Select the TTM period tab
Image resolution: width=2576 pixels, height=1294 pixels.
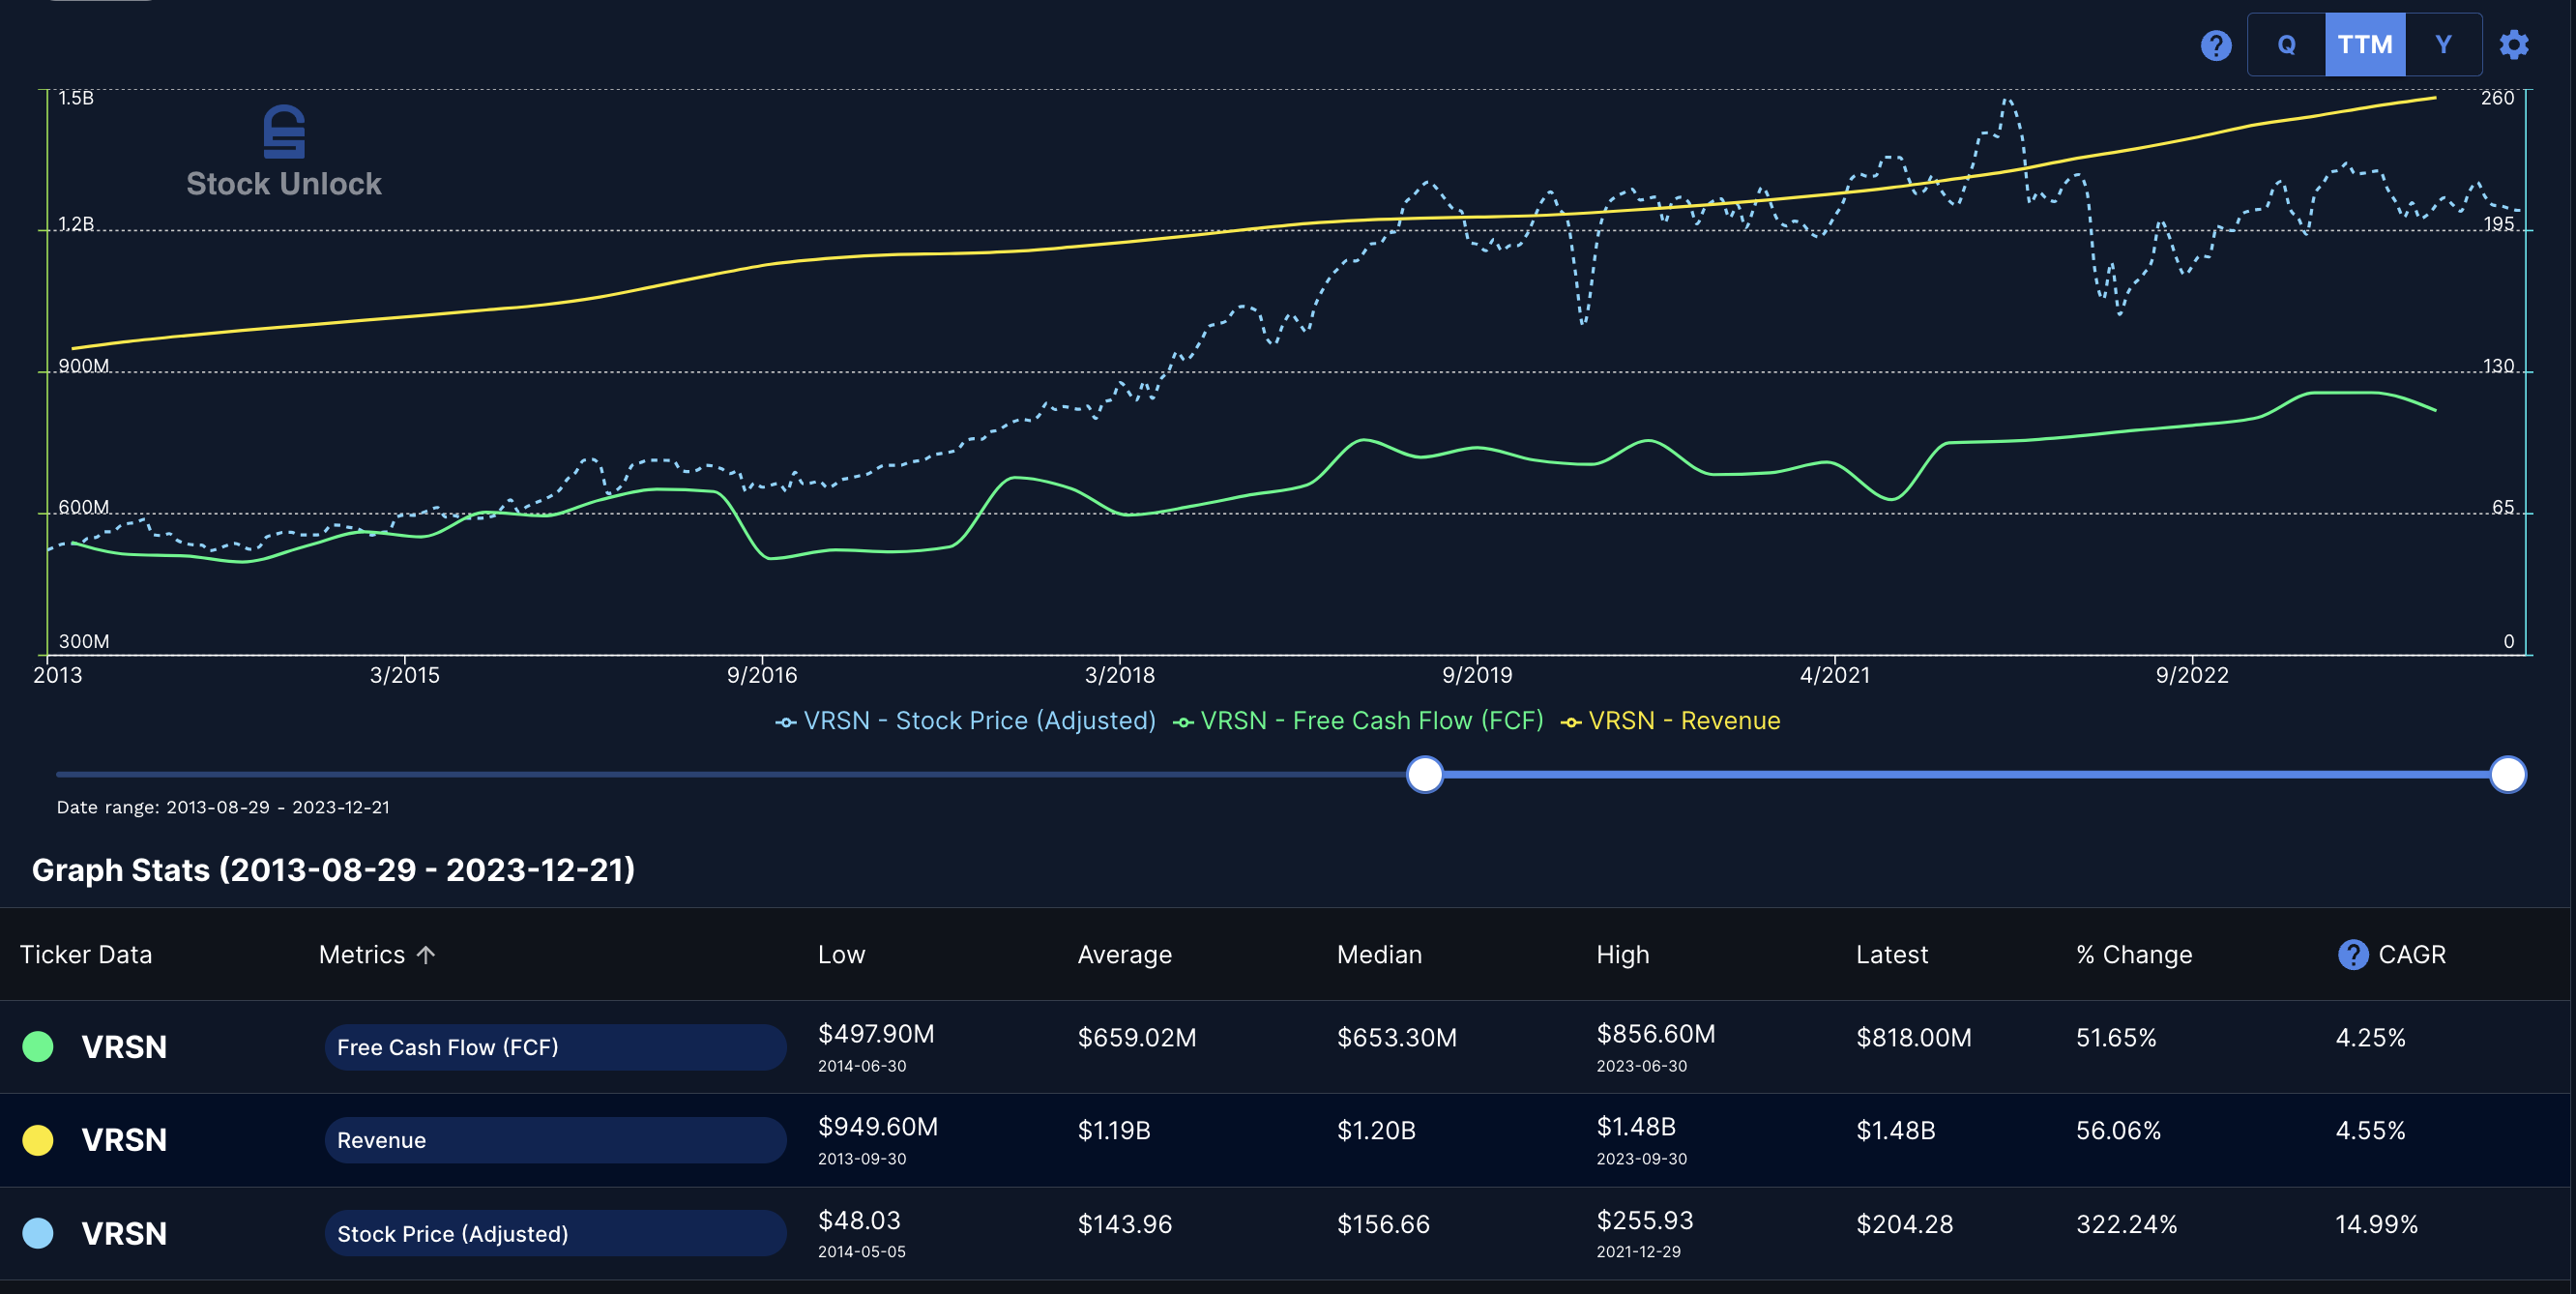(2365, 45)
